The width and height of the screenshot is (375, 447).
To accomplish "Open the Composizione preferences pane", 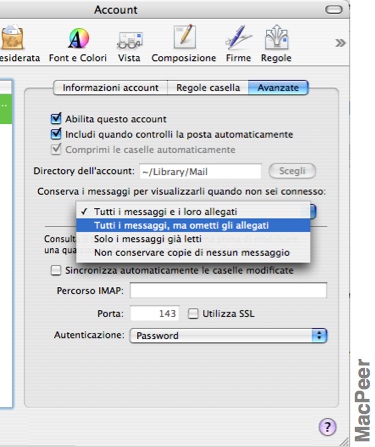I will tap(184, 44).
